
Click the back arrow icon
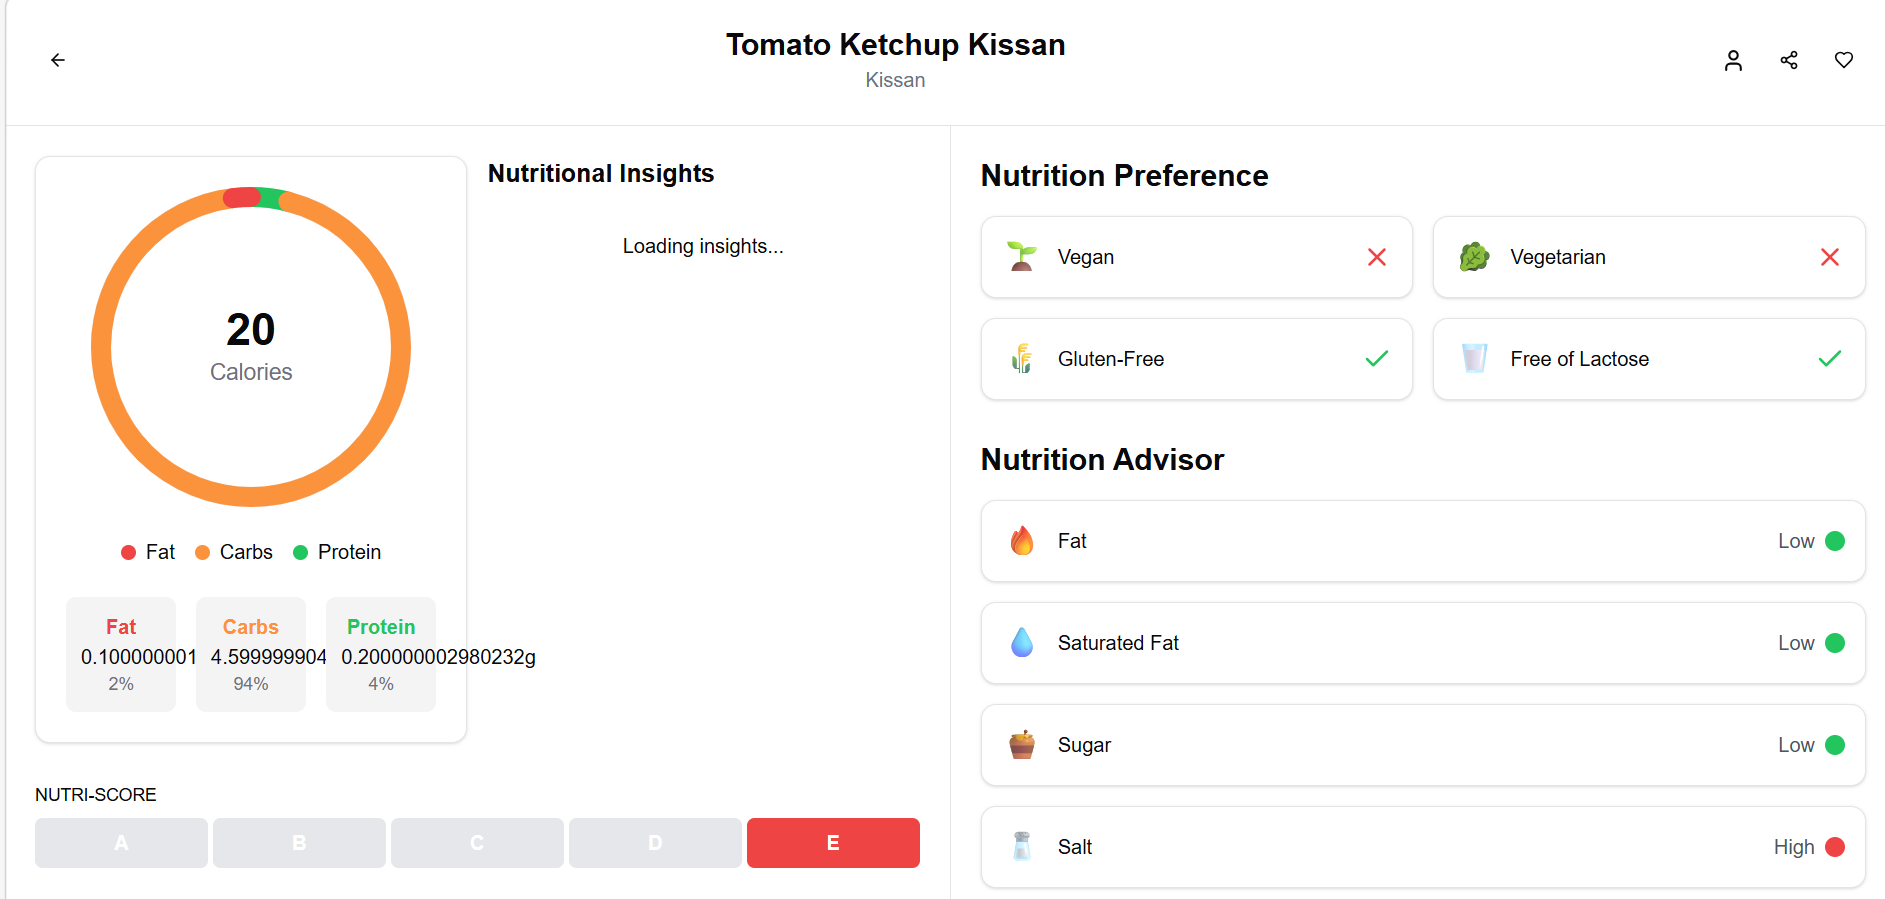pyautogui.click(x=58, y=60)
